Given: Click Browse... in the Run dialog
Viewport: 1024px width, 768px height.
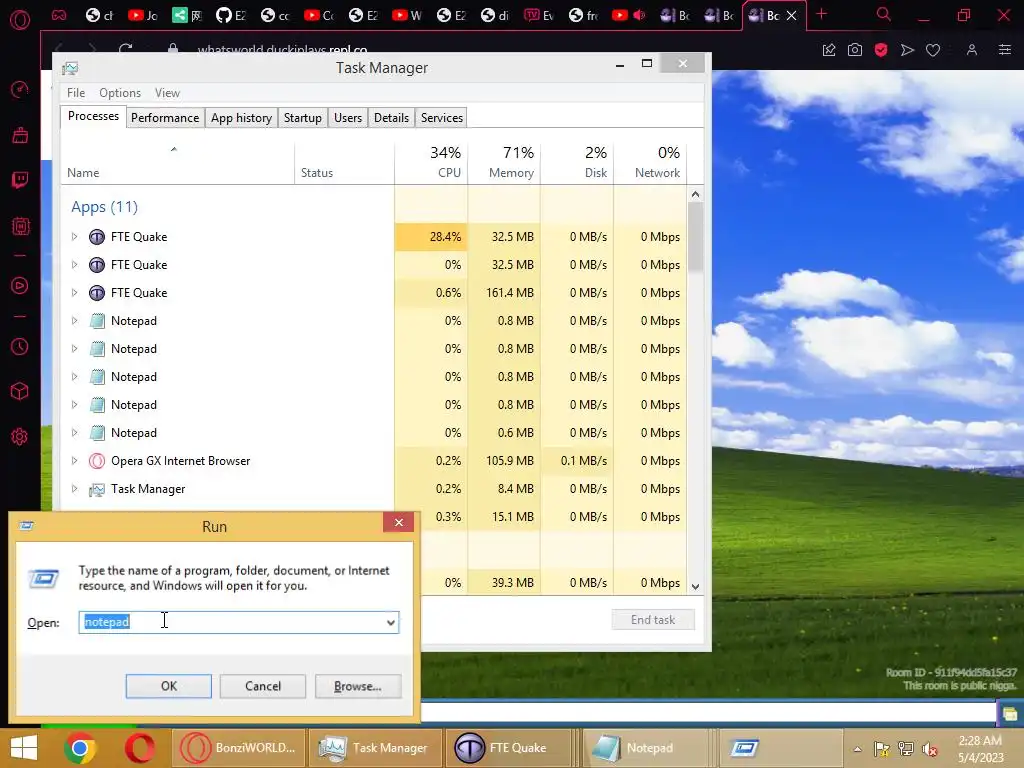Looking at the screenshot, I should [x=357, y=686].
